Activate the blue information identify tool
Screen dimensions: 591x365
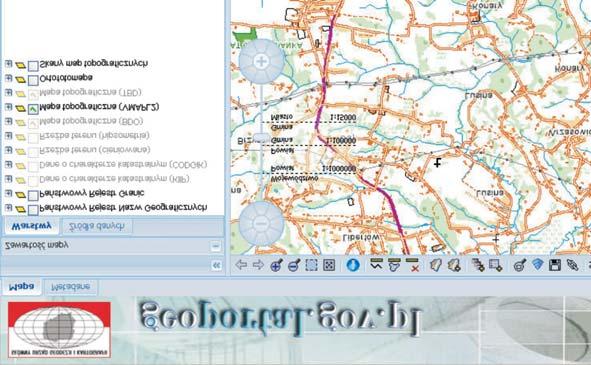coord(353,265)
